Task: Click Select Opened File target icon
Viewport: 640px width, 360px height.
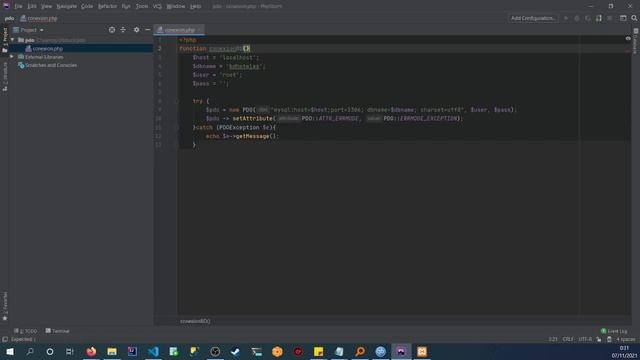Action: click(112, 30)
